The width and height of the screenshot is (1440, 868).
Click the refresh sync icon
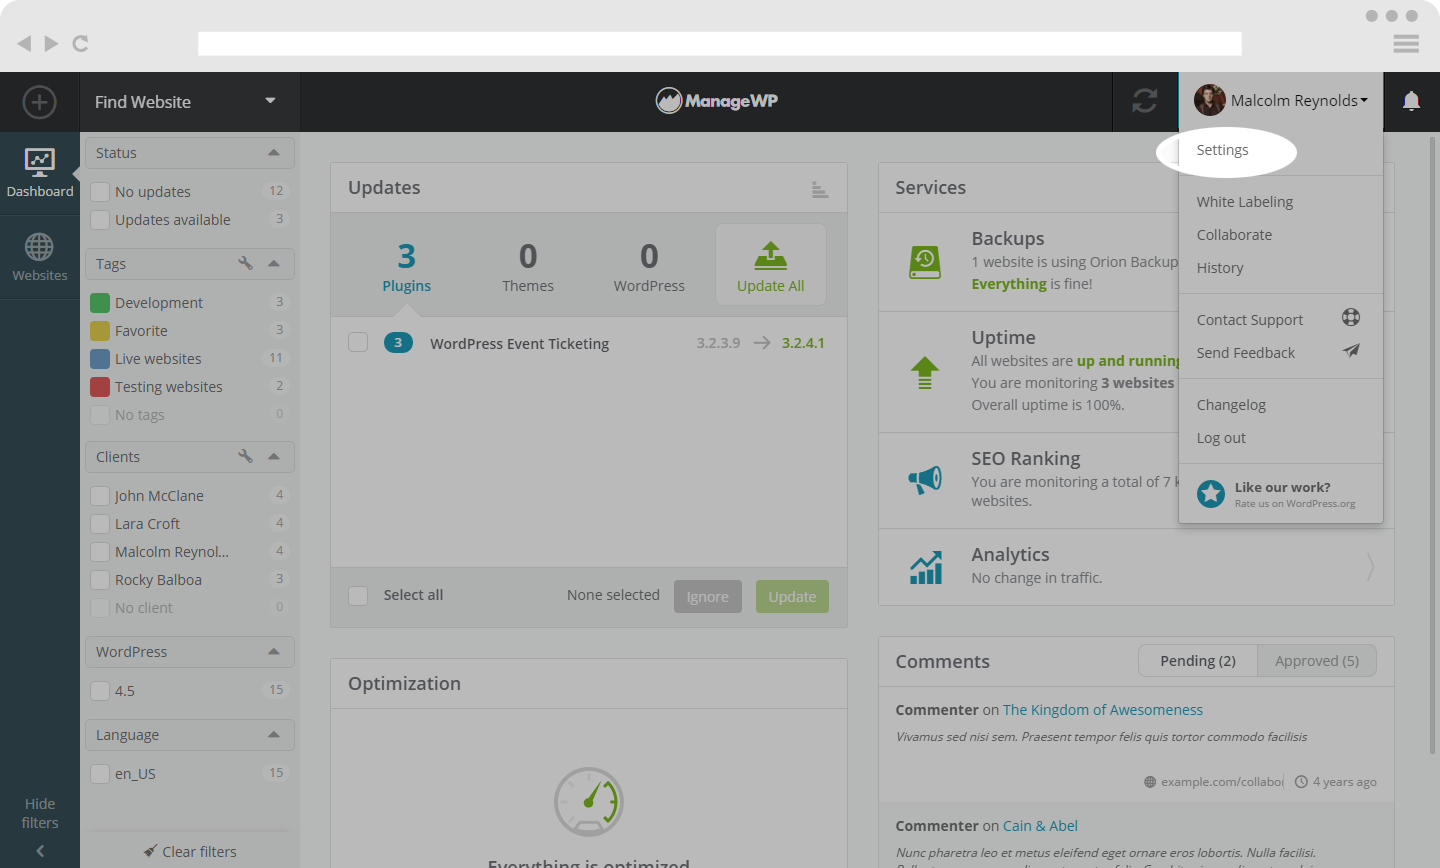coord(1145,101)
